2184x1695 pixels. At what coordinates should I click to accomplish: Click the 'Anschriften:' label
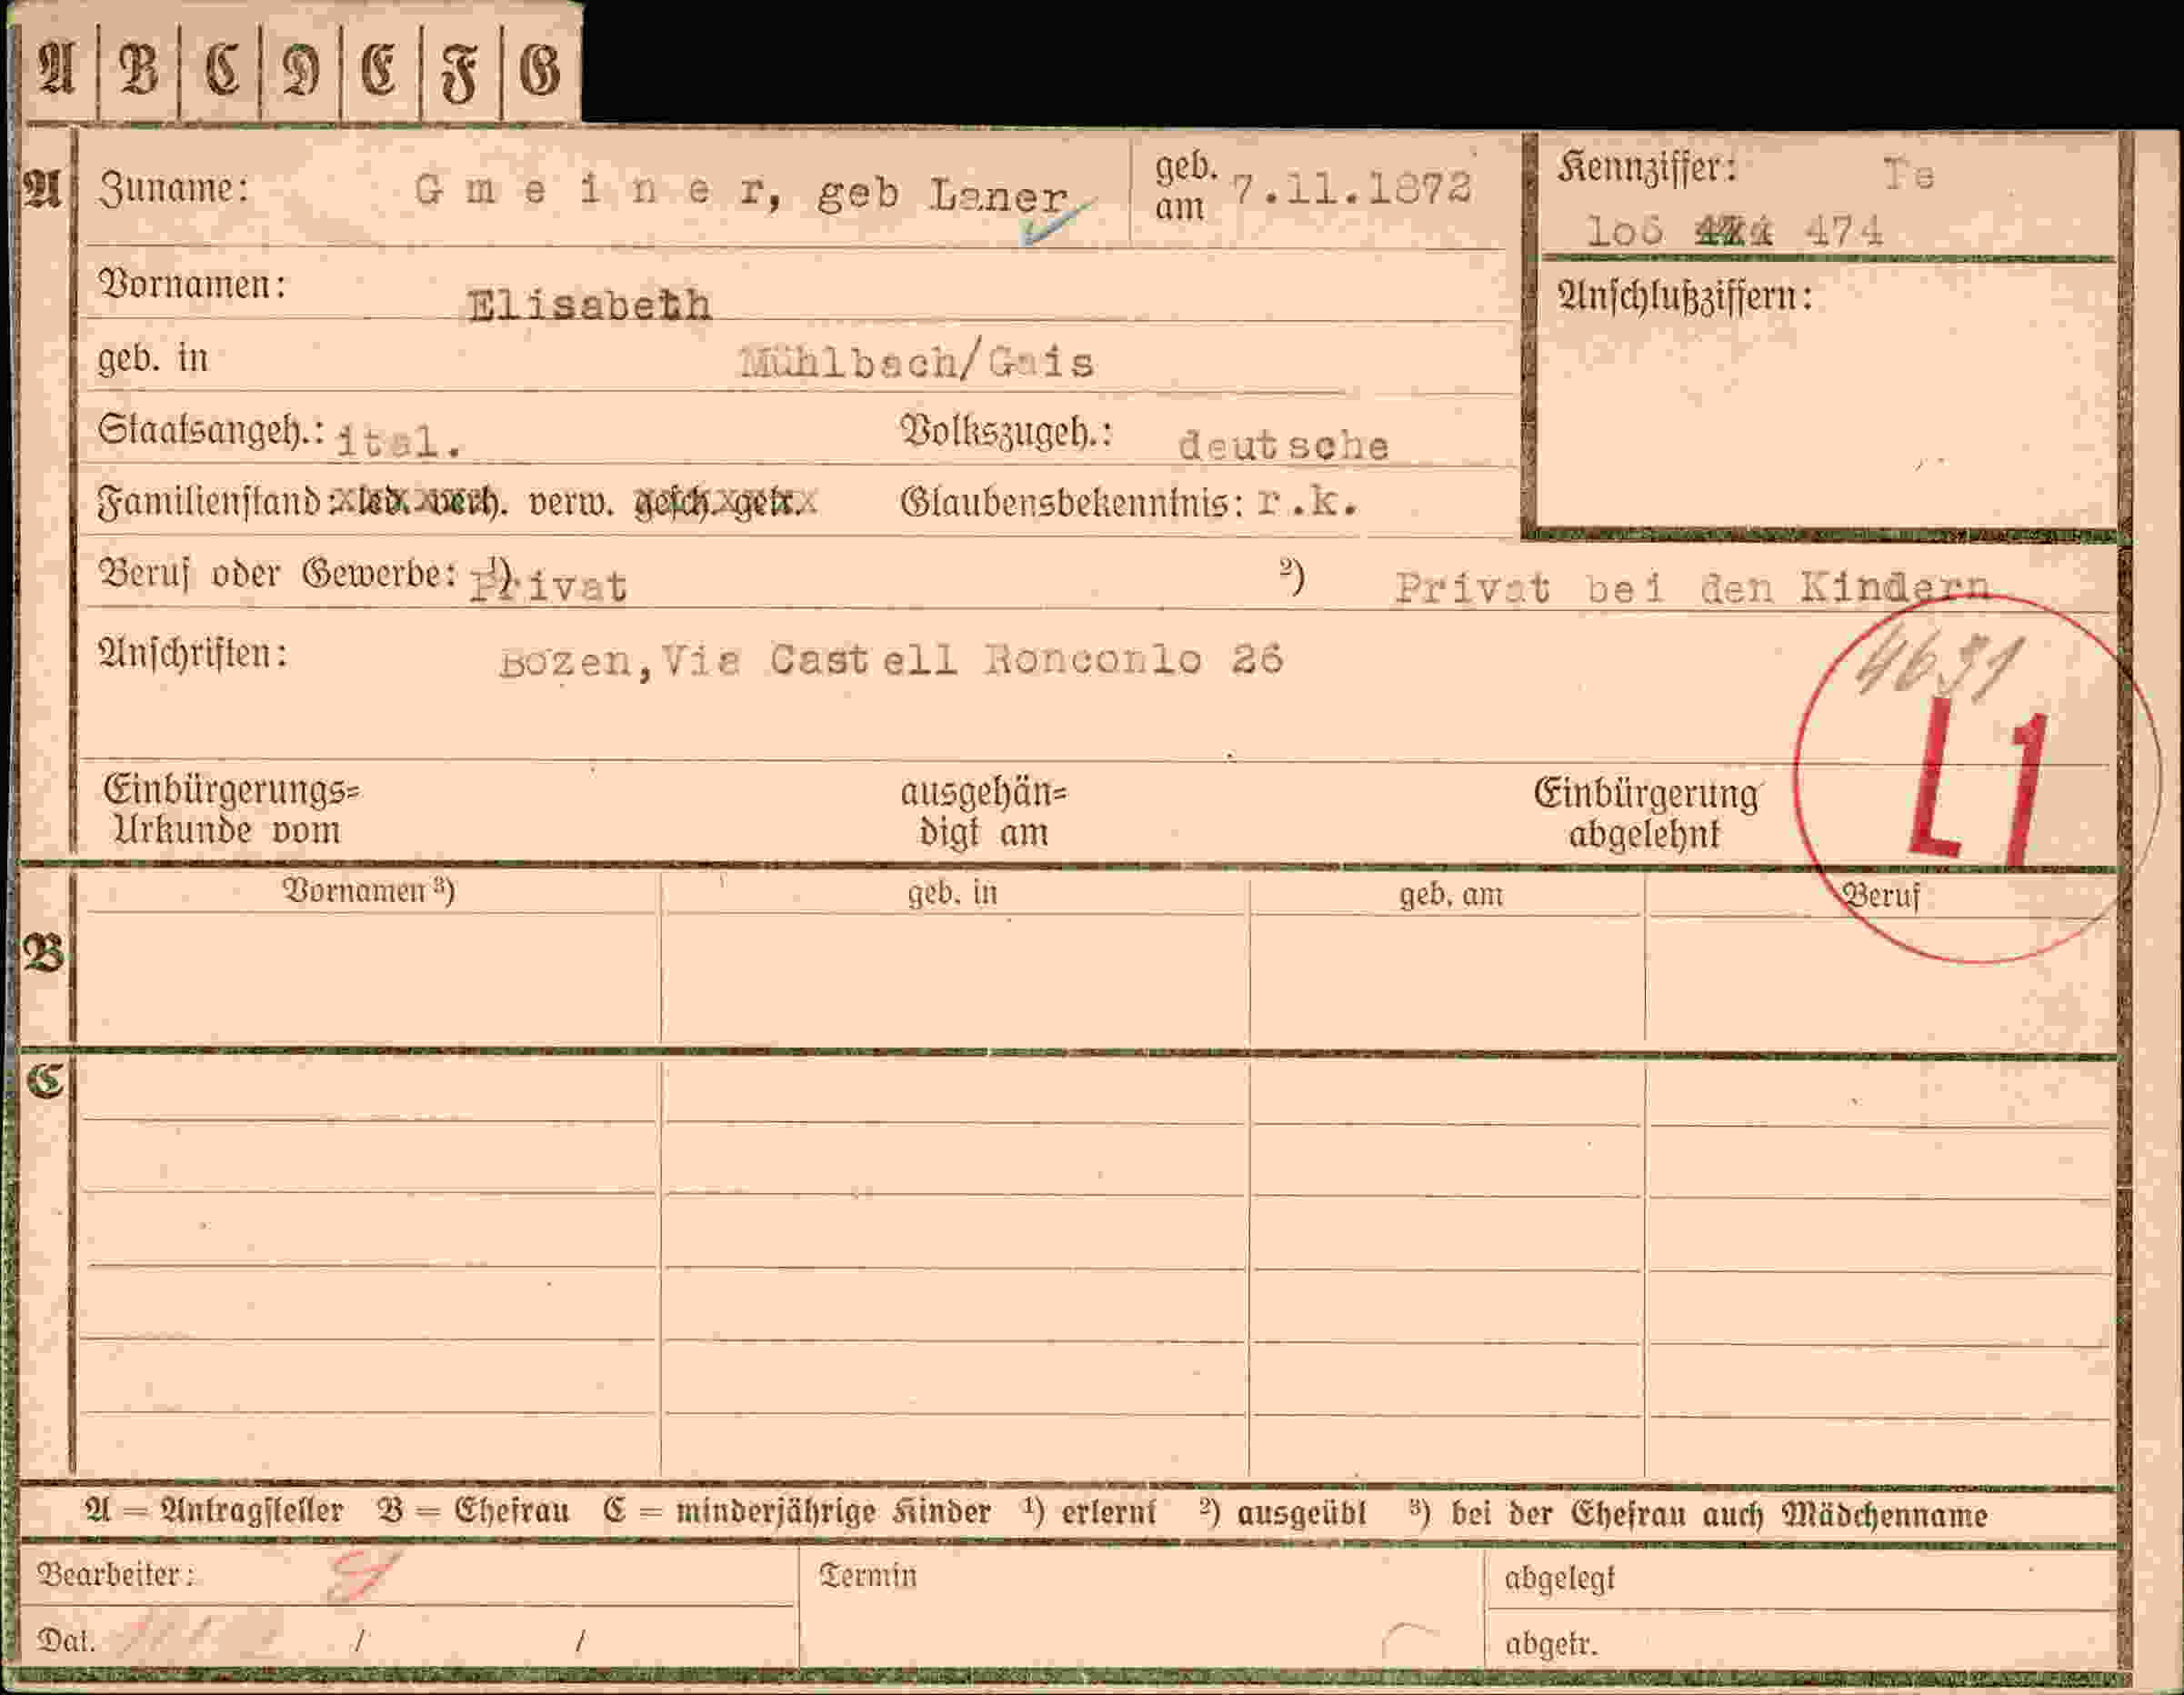(x=193, y=654)
